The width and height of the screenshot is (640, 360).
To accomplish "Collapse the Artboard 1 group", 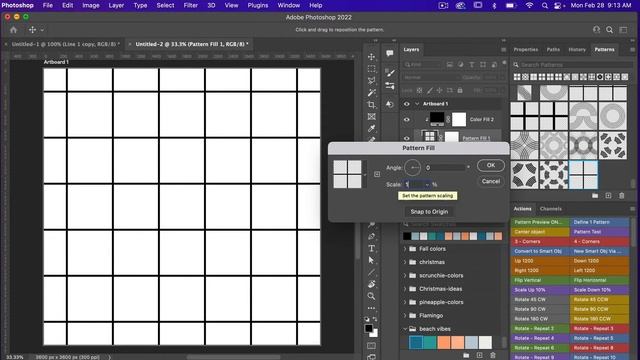I will (417, 104).
